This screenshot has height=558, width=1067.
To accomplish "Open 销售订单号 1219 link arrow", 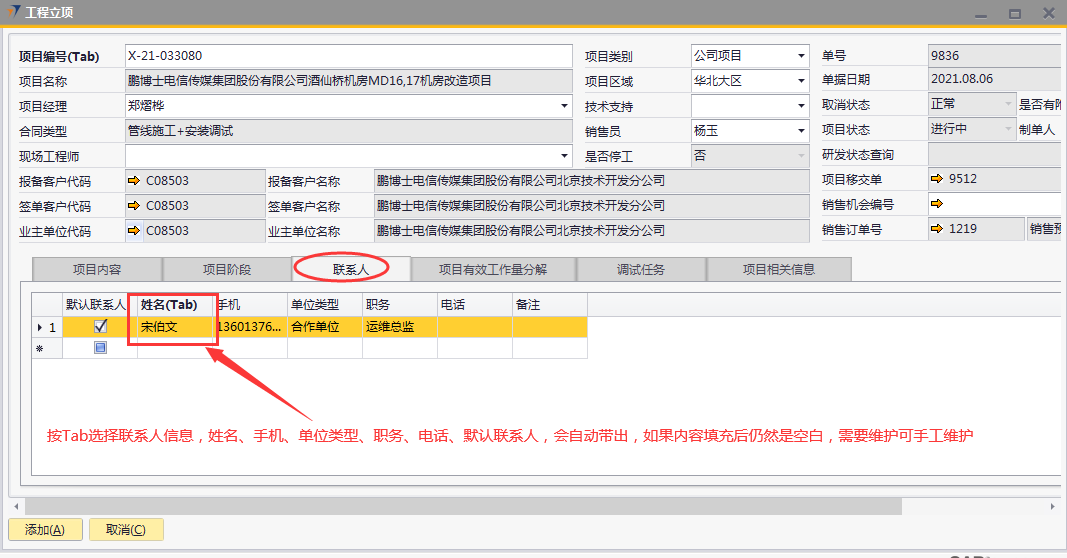I will click(x=937, y=230).
